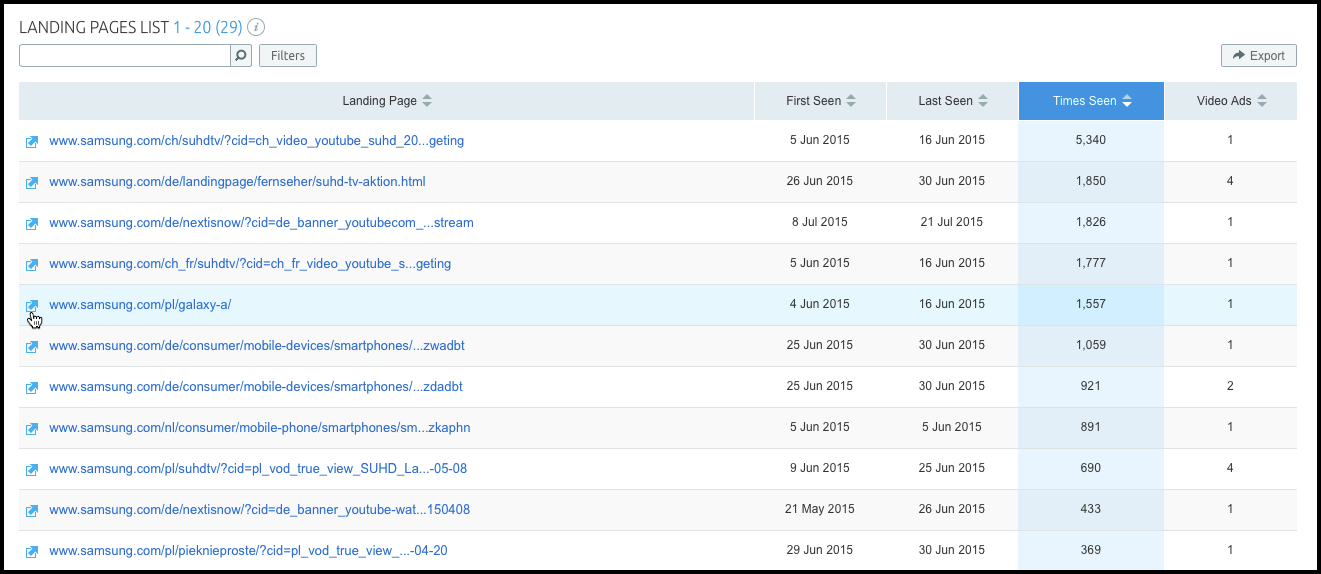
Task: Open link www.samsung.com/pl/galaxy-a/
Action: click(x=140, y=305)
